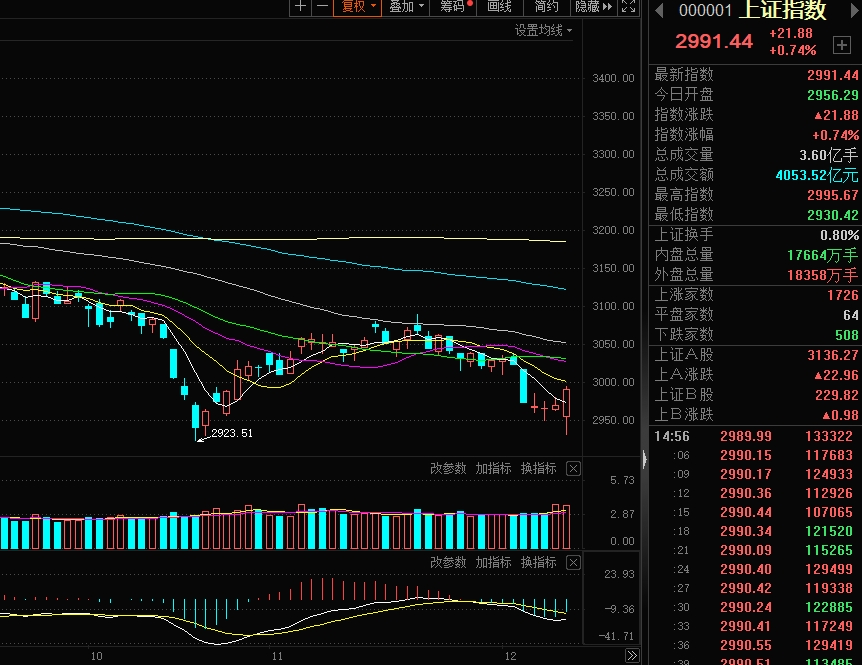862x665 pixels.
Task: Click 加指标 in the MACD panel
Action: click(x=493, y=562)
